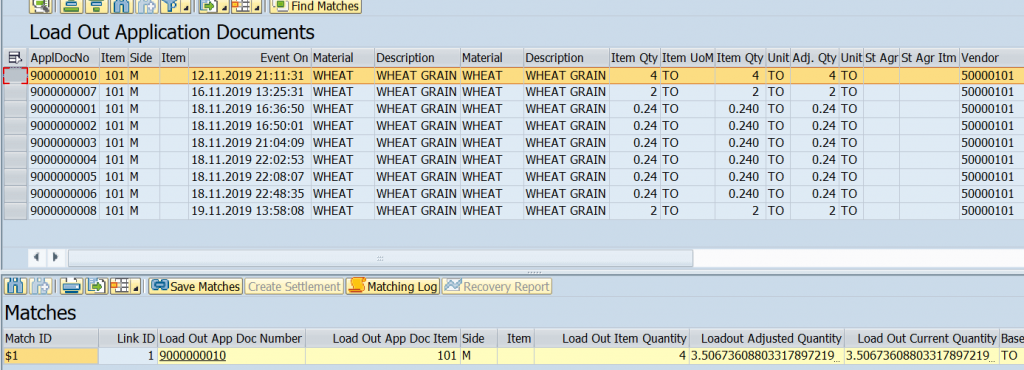Click the Event On column header
This screenshot has width=1024, height=370.
[249, 57]
